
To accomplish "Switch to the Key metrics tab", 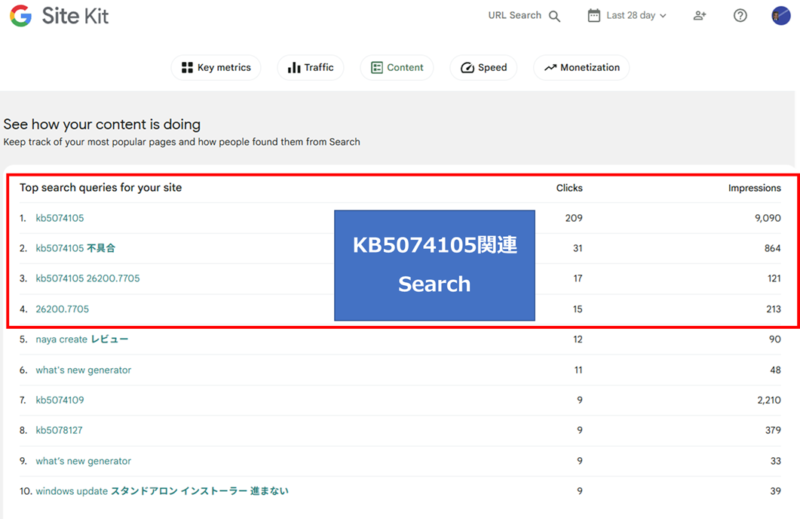I will click(216, 67).
